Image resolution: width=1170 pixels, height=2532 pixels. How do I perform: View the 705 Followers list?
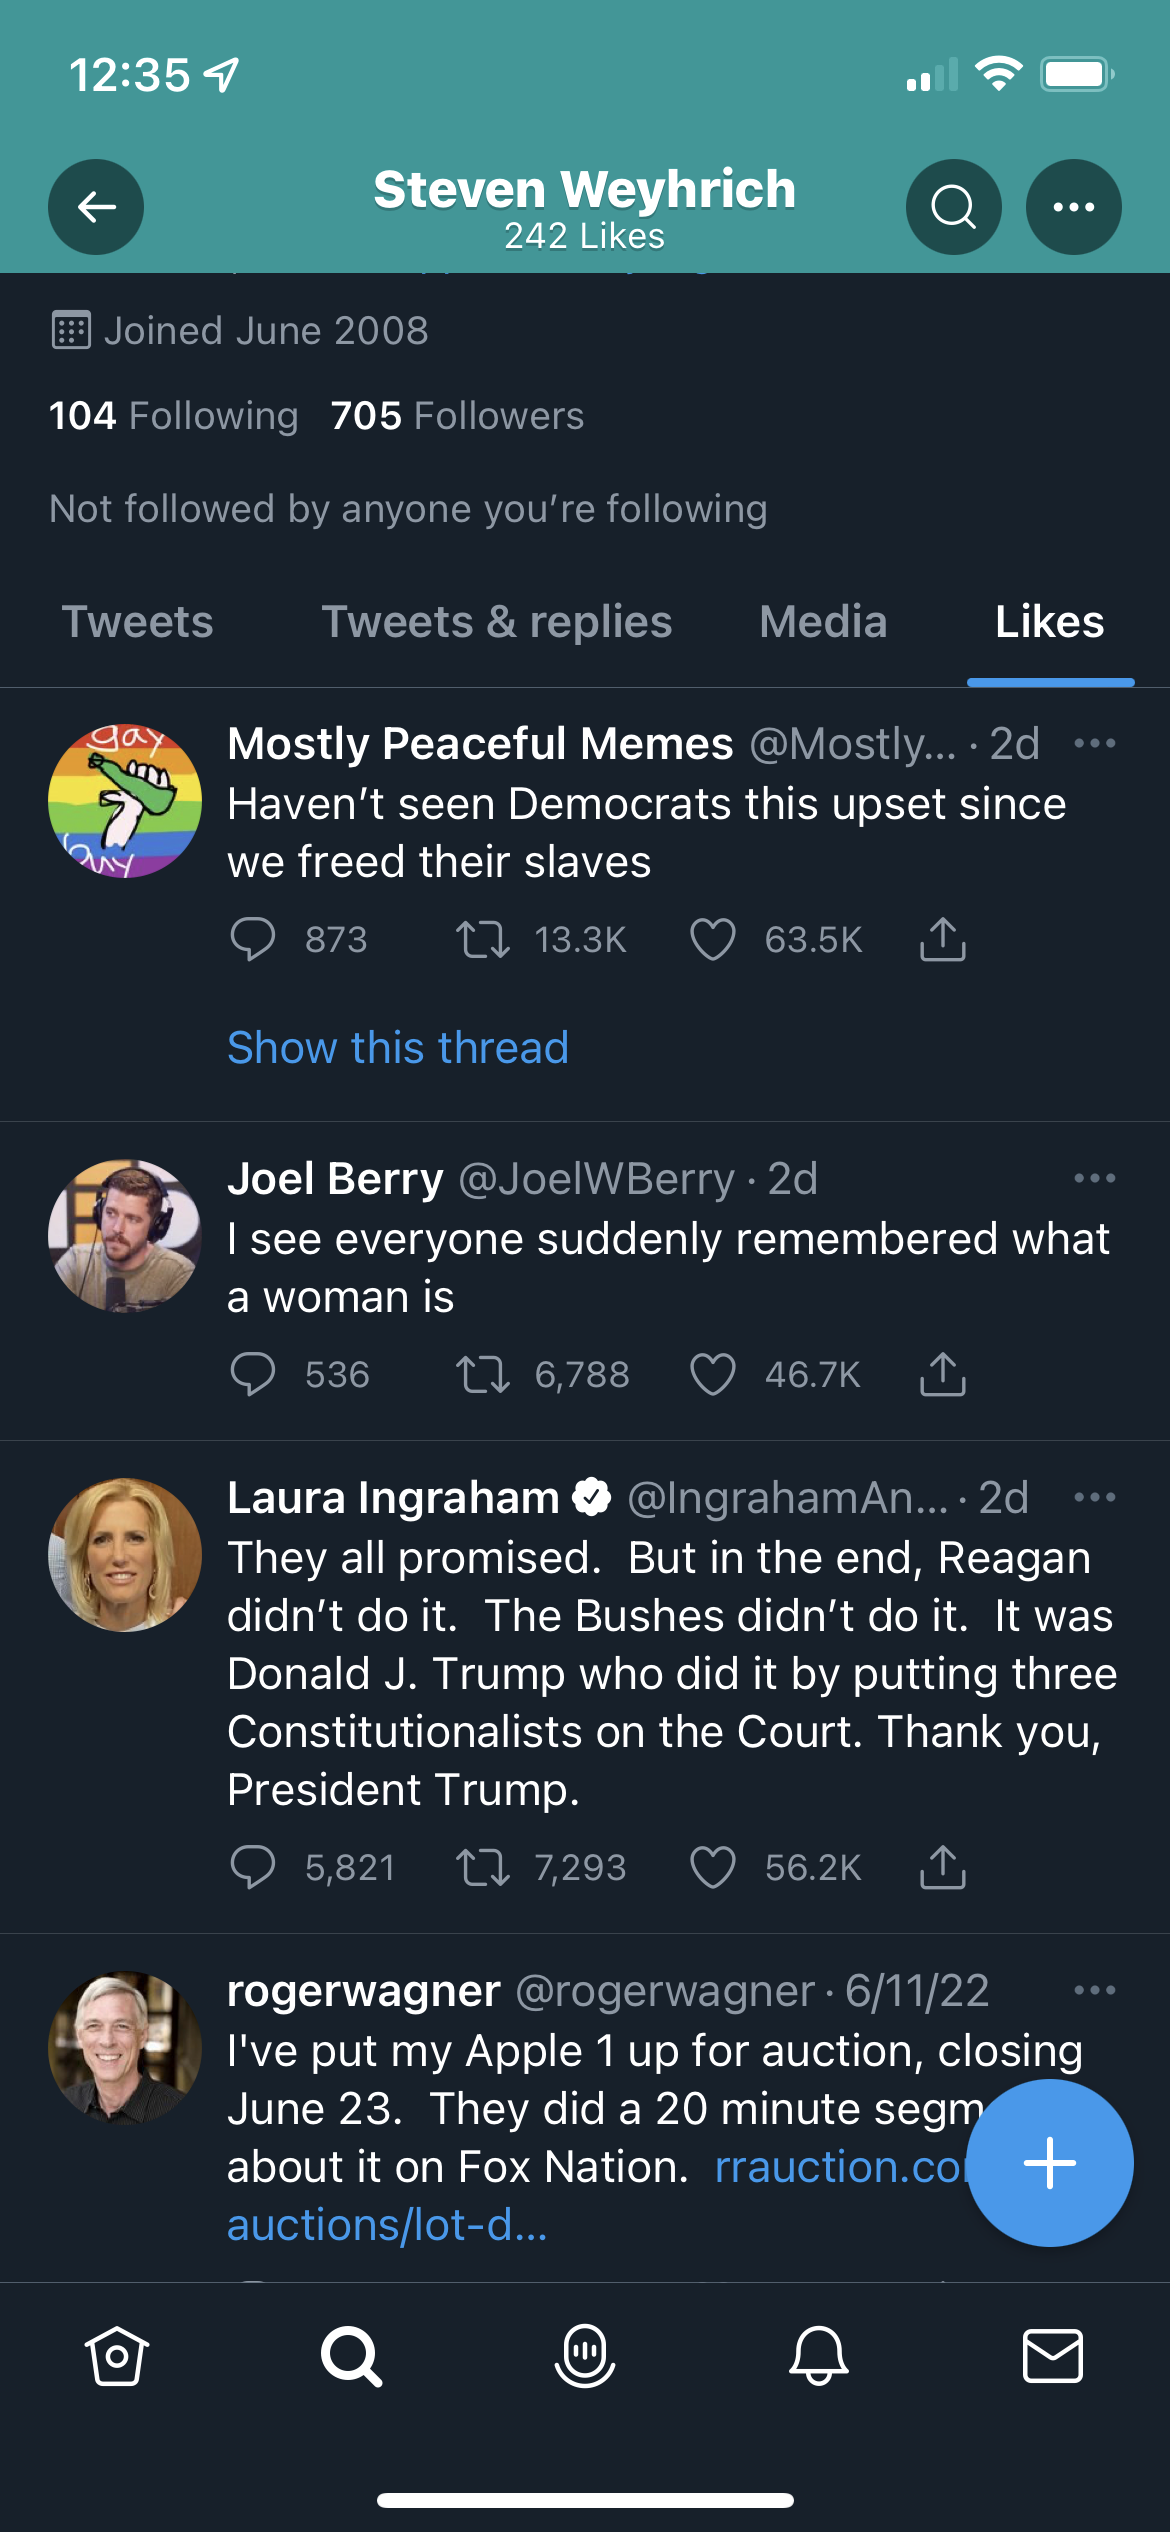click(x=457, y=416)
